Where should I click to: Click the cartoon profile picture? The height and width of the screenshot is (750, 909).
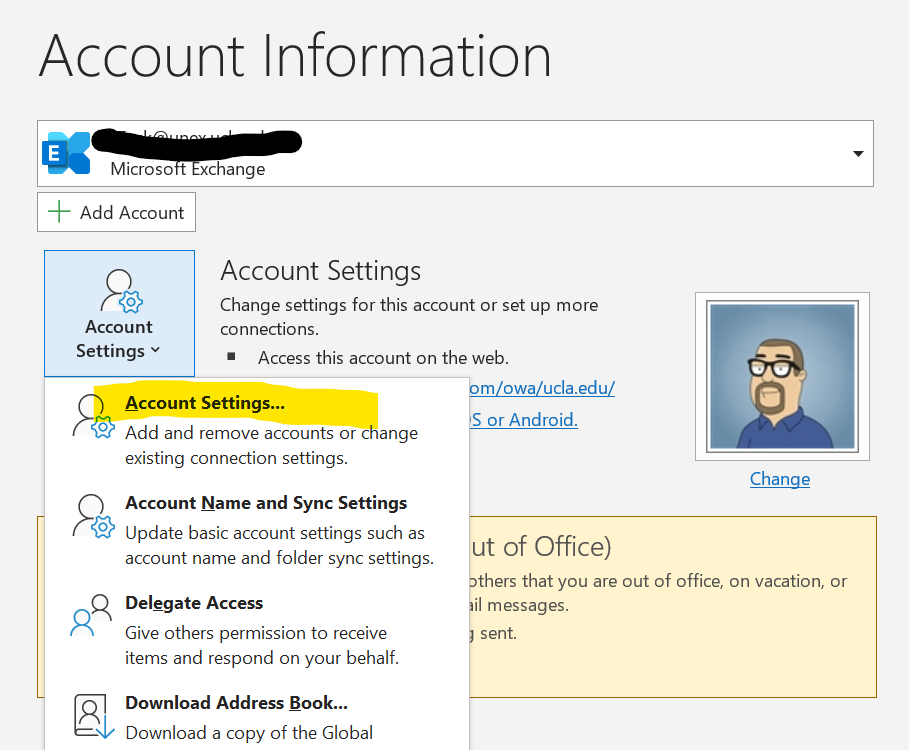(781, 376)
